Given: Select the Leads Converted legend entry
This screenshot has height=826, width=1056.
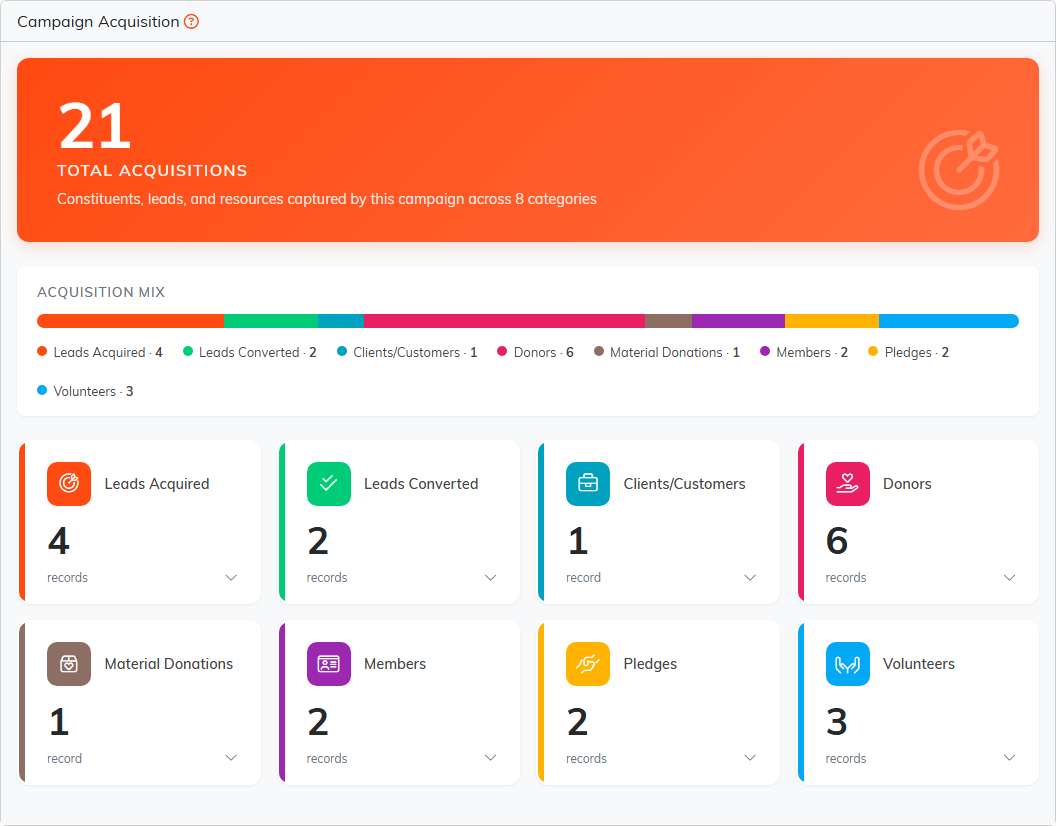Looking at the screenshot, I should pos(250,352).
